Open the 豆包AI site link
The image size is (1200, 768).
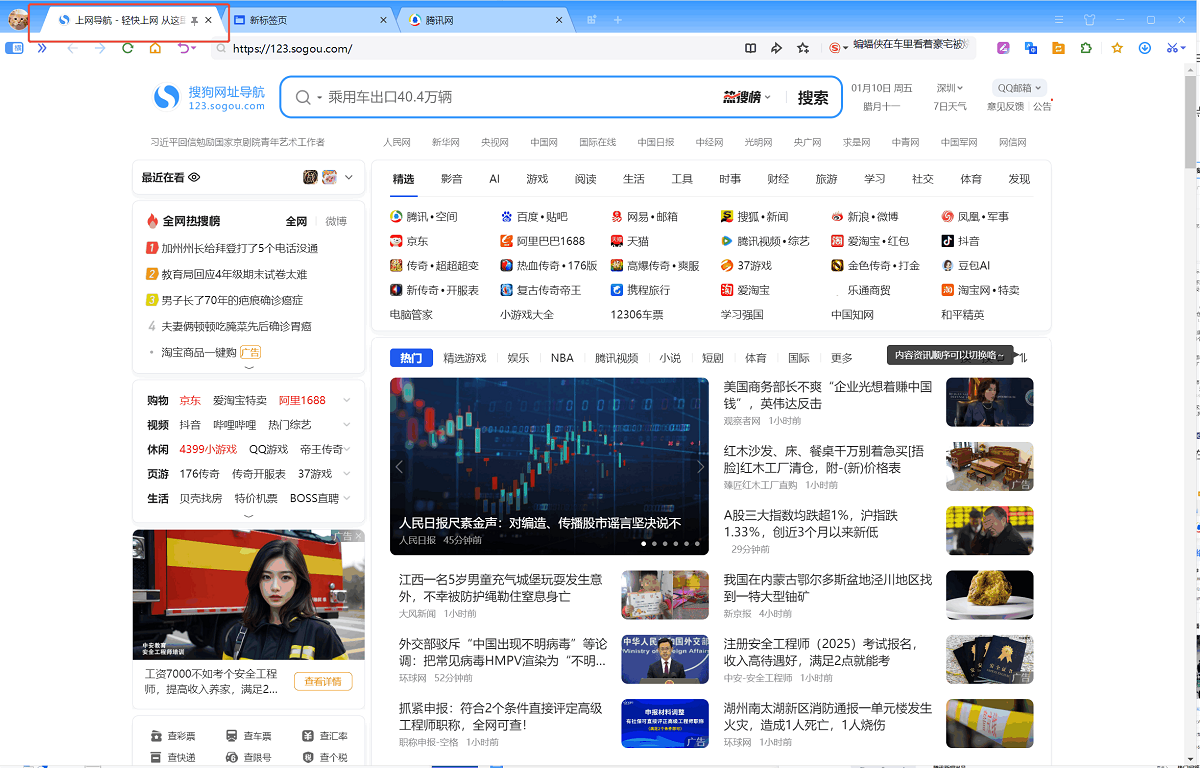tap(965, 265)
